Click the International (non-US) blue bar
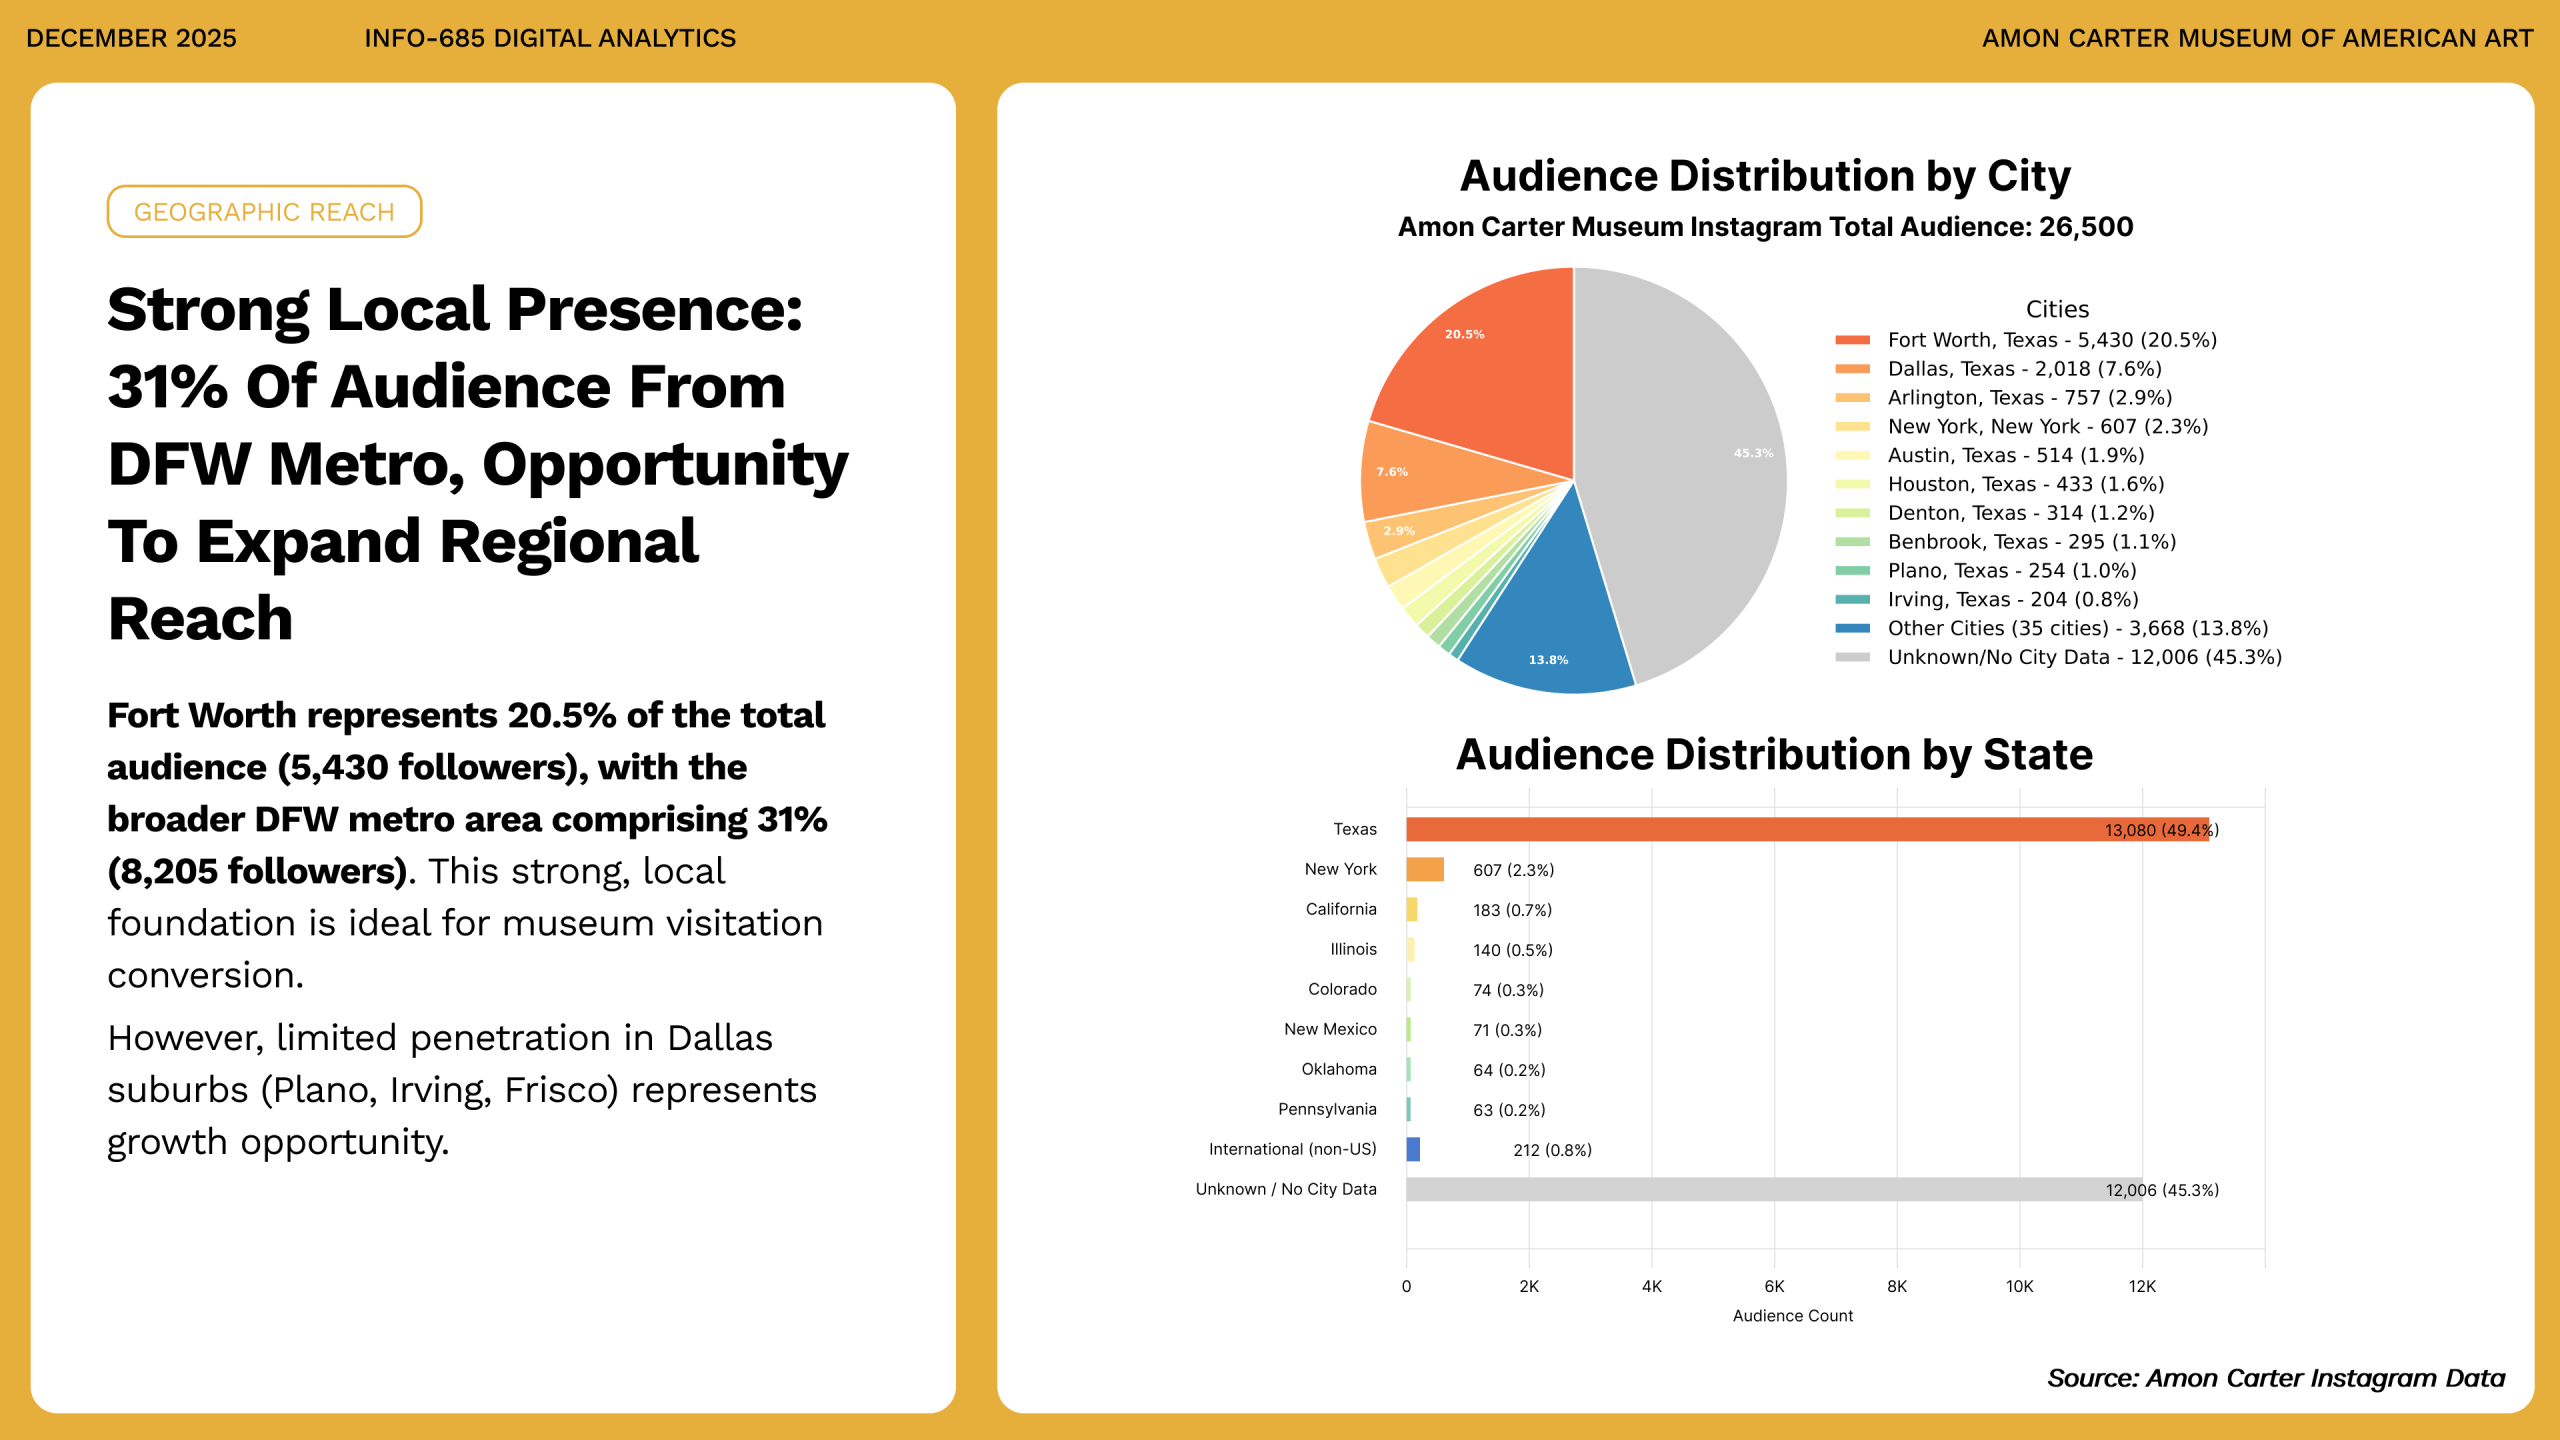This screenshot has height=1440, width=2560. coord(1413,1150)
